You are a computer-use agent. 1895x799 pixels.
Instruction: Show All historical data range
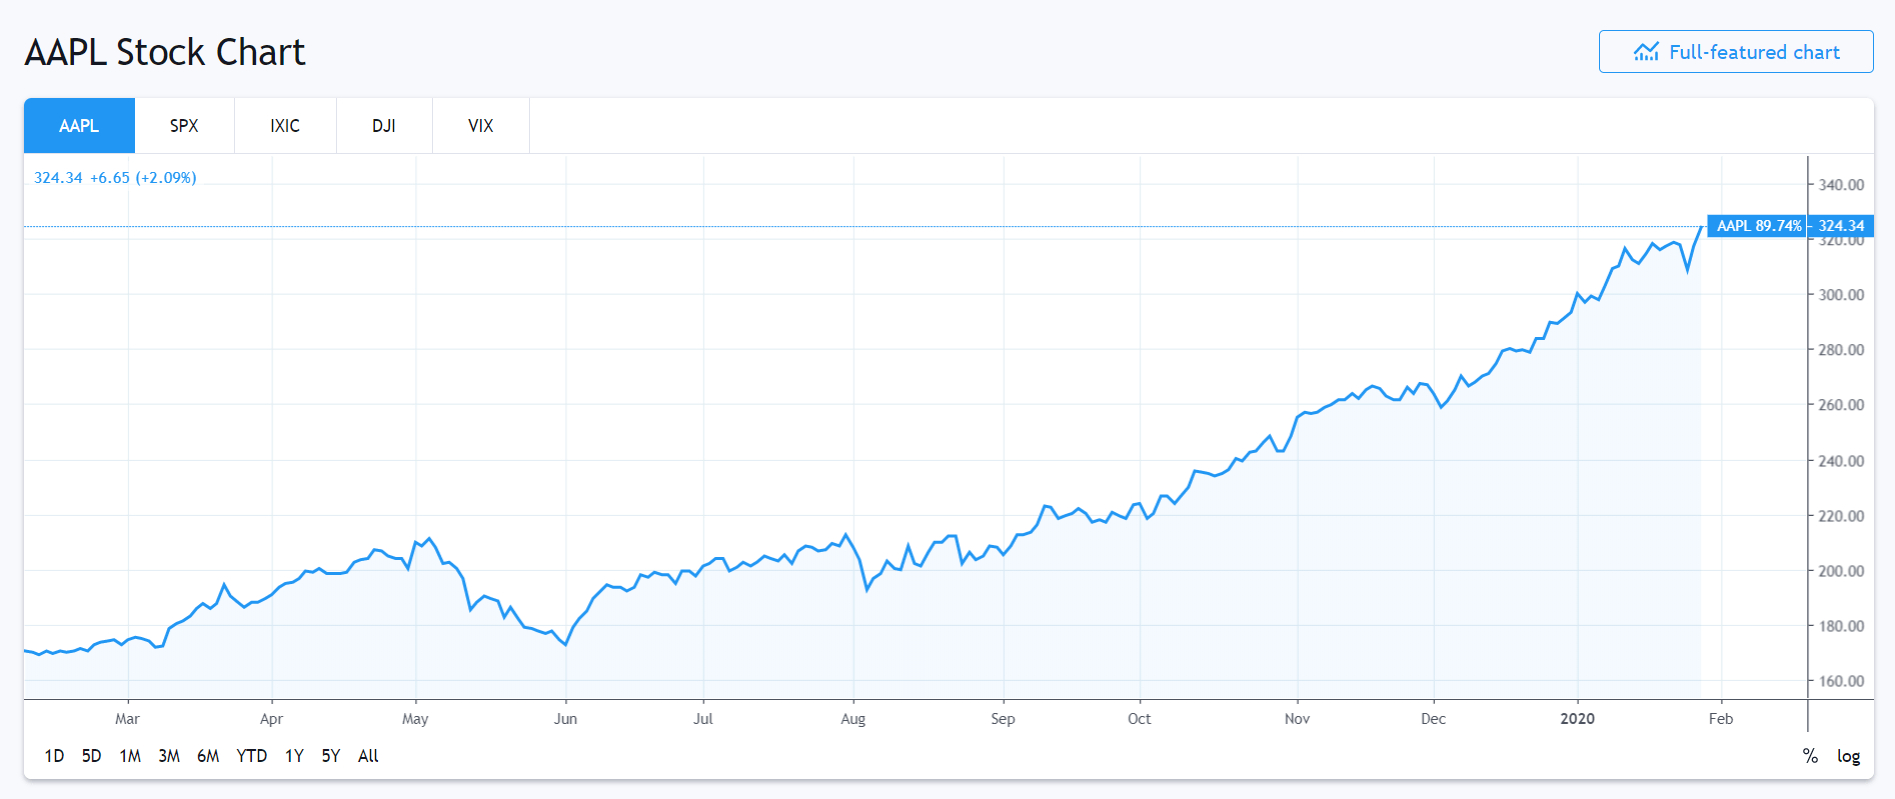click(x=368, y=756)
